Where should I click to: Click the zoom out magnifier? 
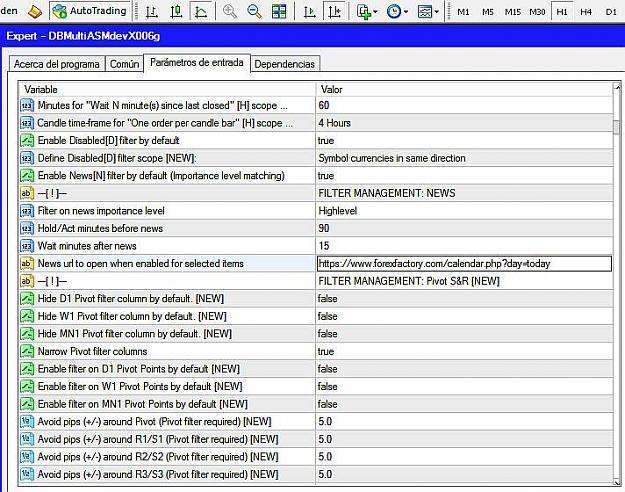point(254,12)
